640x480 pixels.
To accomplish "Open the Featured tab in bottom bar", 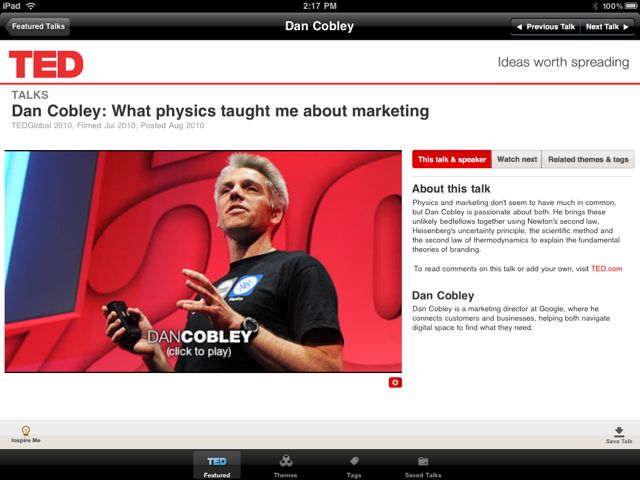I will (217, 466).
